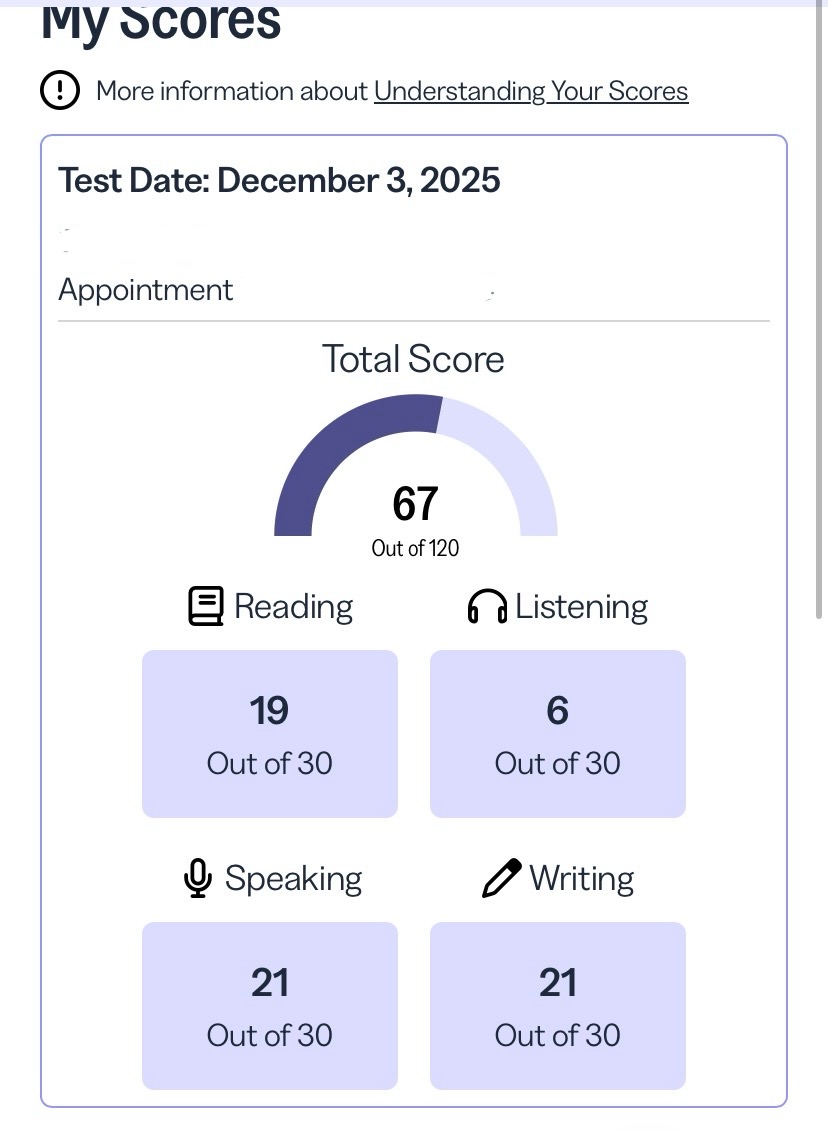Image resolution: width=828 pixels, height=1130 pixels.
Task: Click the Reading section label
Action: pyautogui.click(x=293, y=607)
